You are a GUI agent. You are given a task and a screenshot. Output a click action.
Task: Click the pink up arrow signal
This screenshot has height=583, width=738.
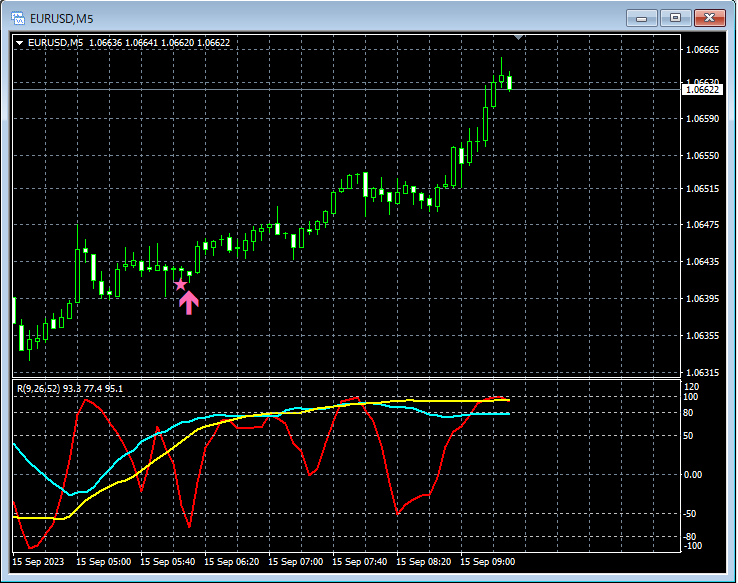pyautogui.click(x=189, y=303)
